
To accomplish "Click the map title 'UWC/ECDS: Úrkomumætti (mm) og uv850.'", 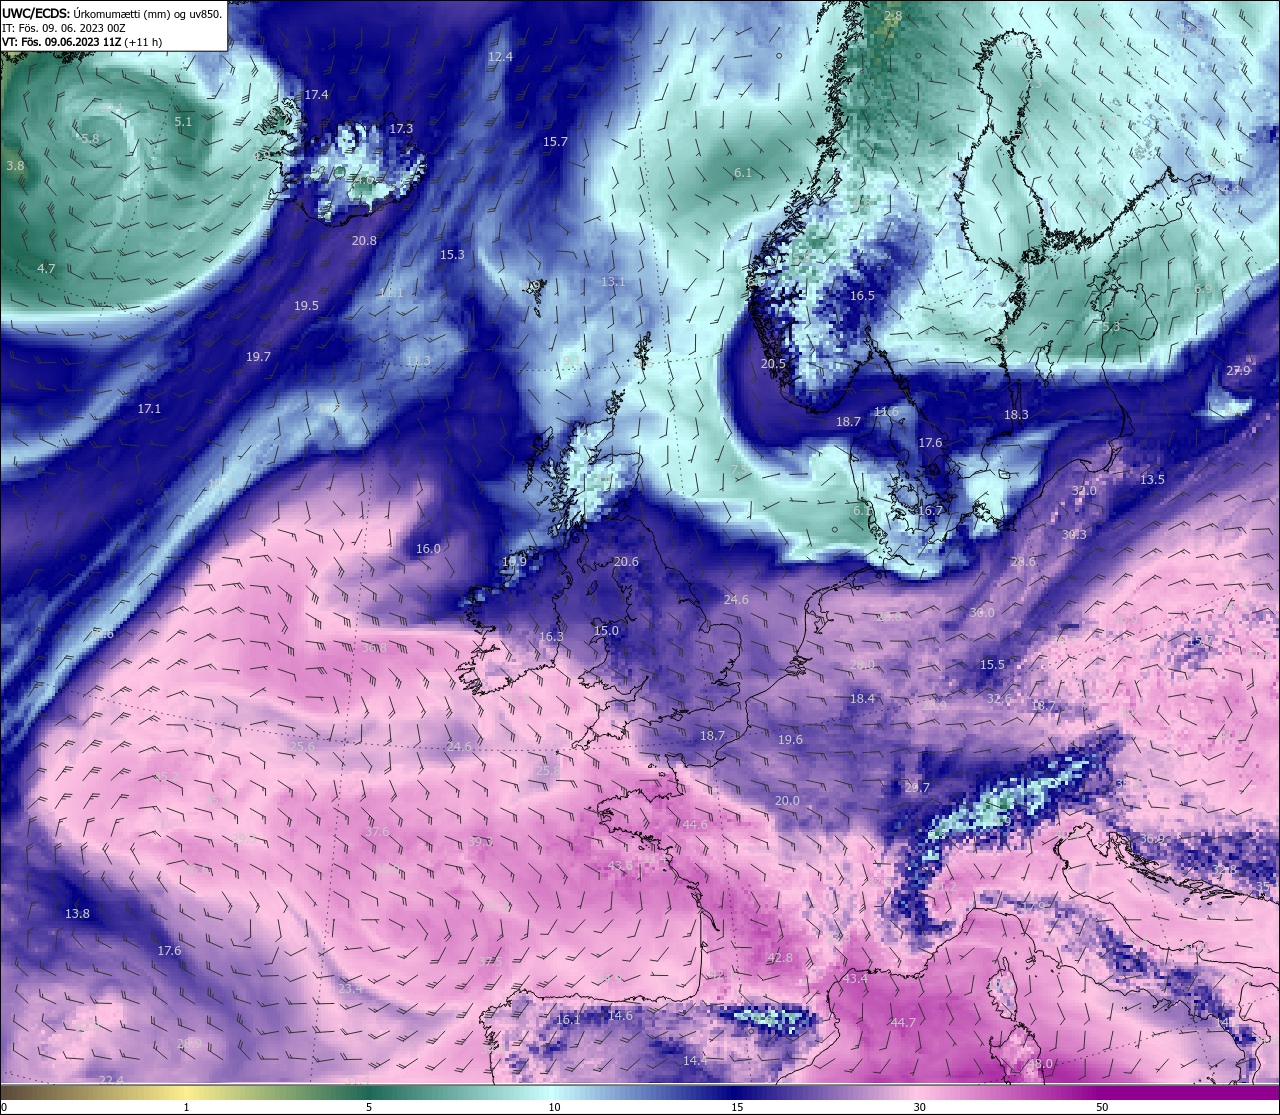I will 112,13.
